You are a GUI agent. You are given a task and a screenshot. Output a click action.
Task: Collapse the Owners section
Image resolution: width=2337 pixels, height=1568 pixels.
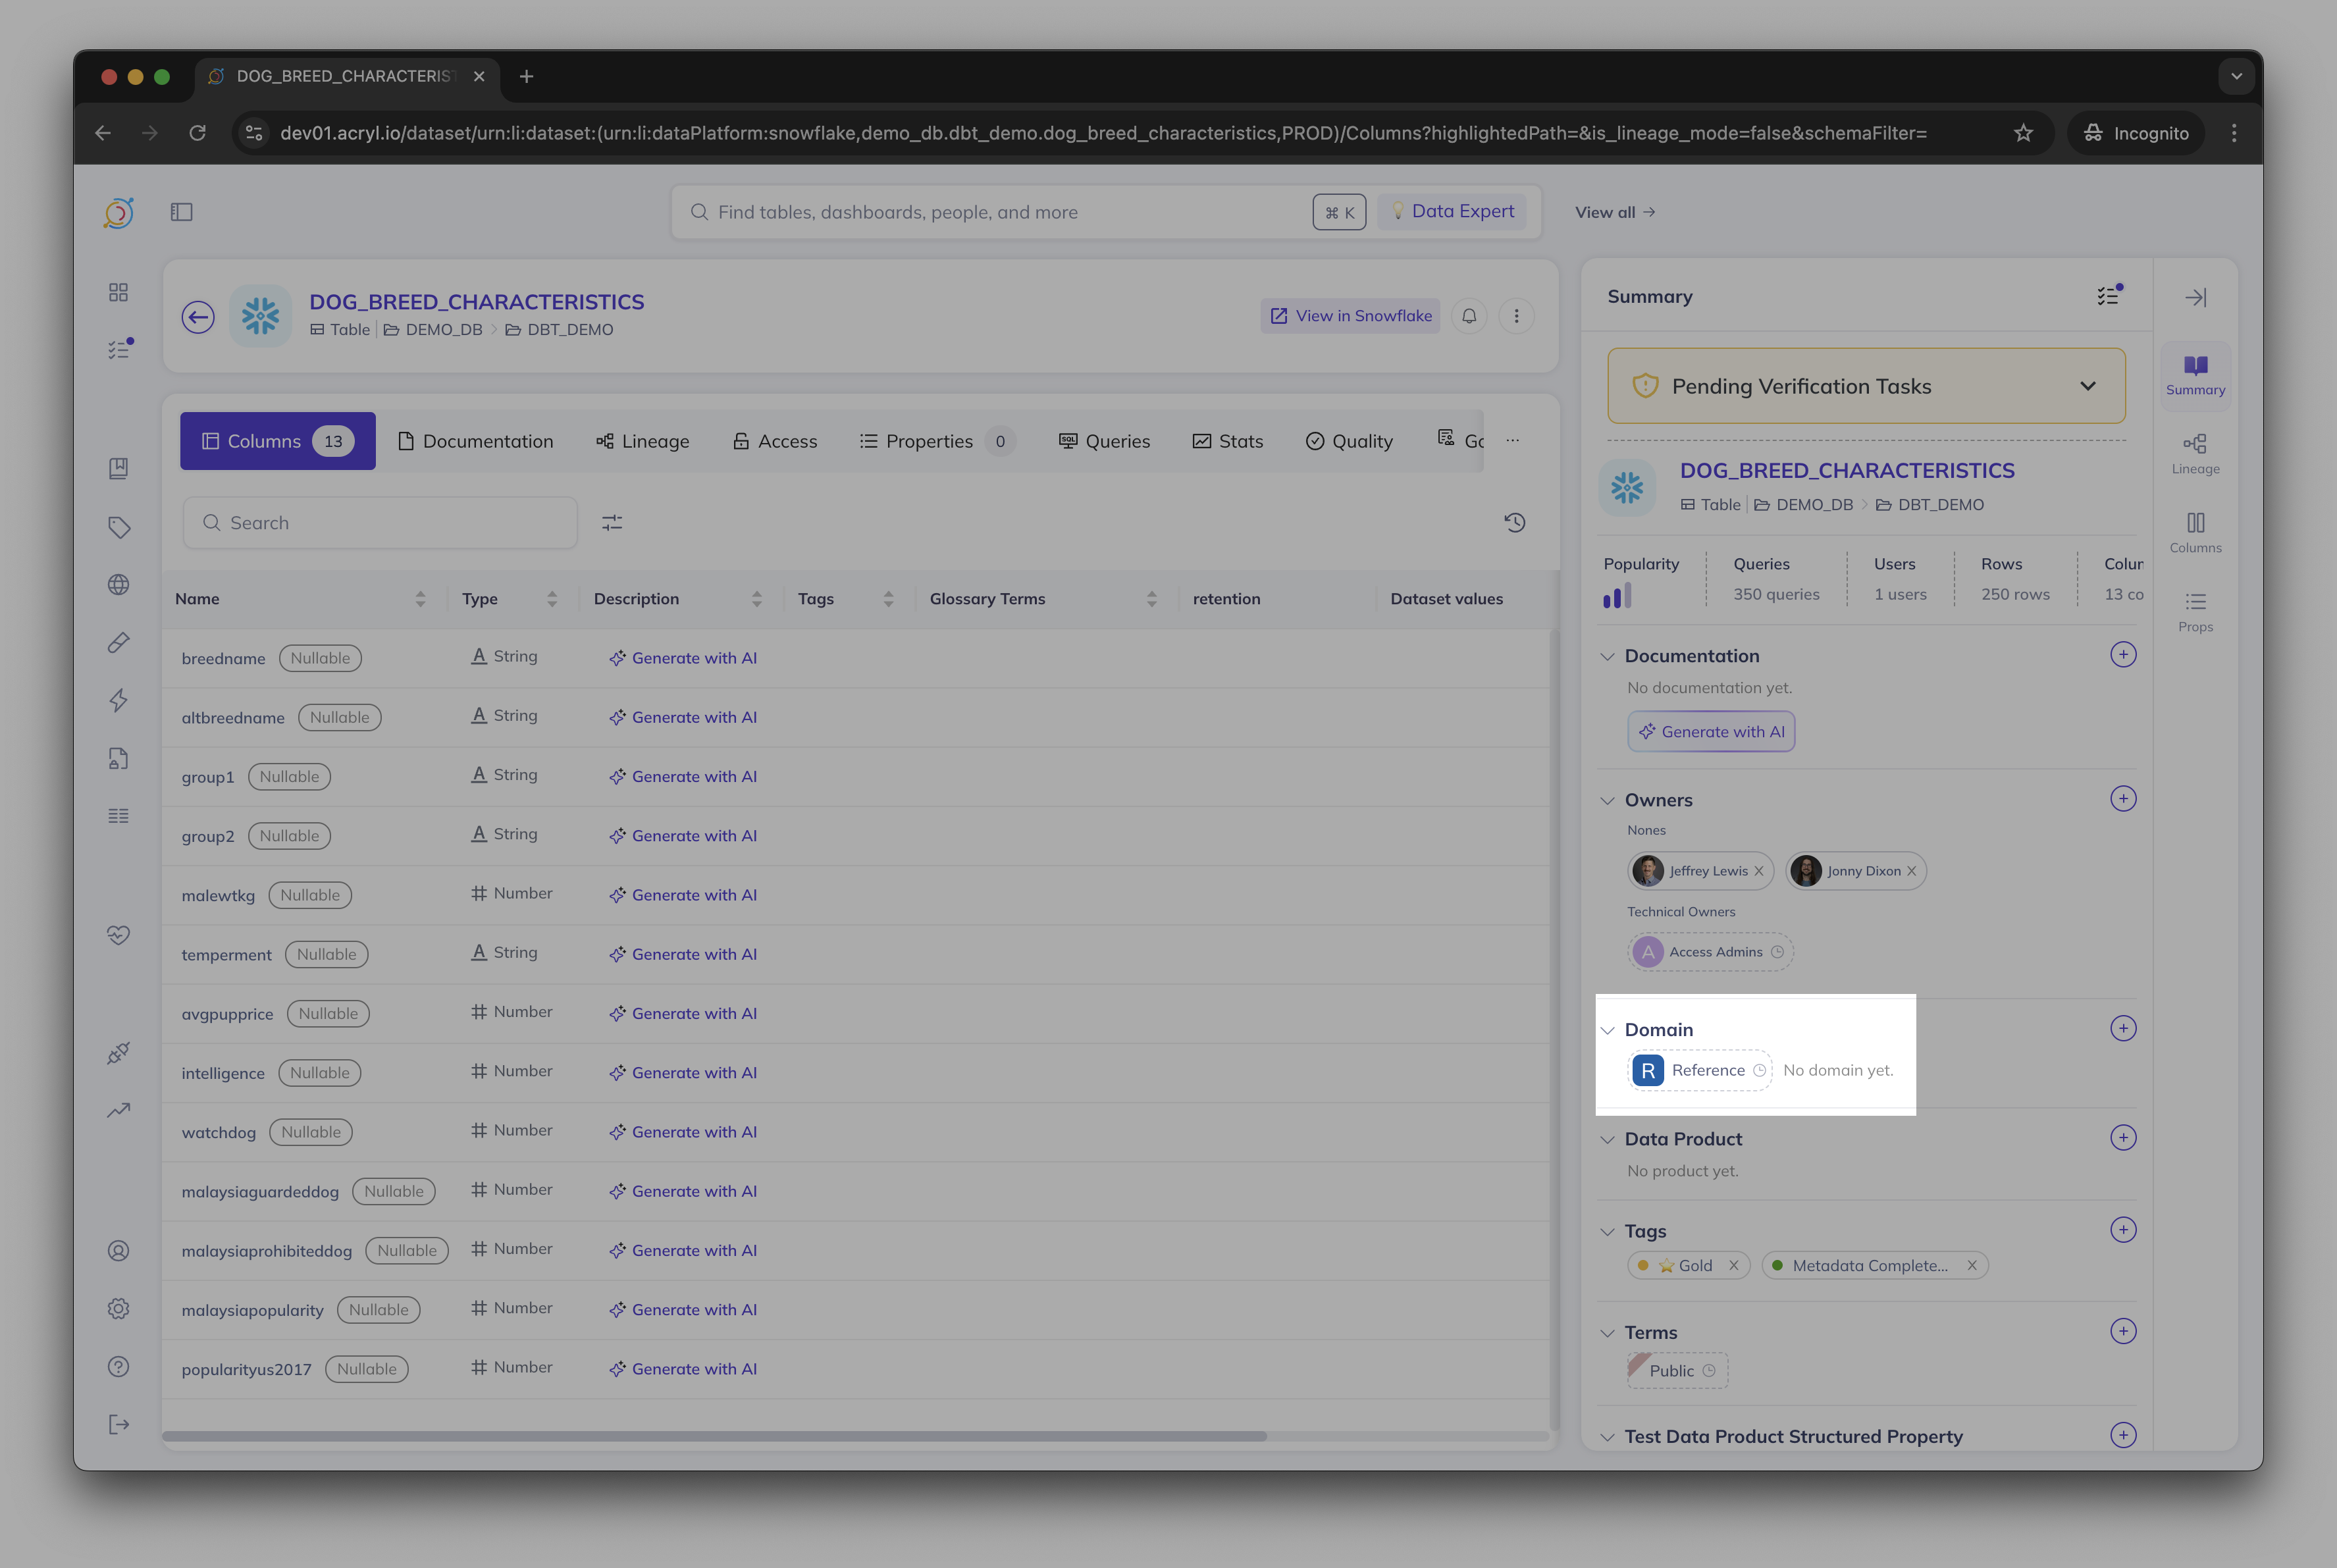coord(1607,800)
